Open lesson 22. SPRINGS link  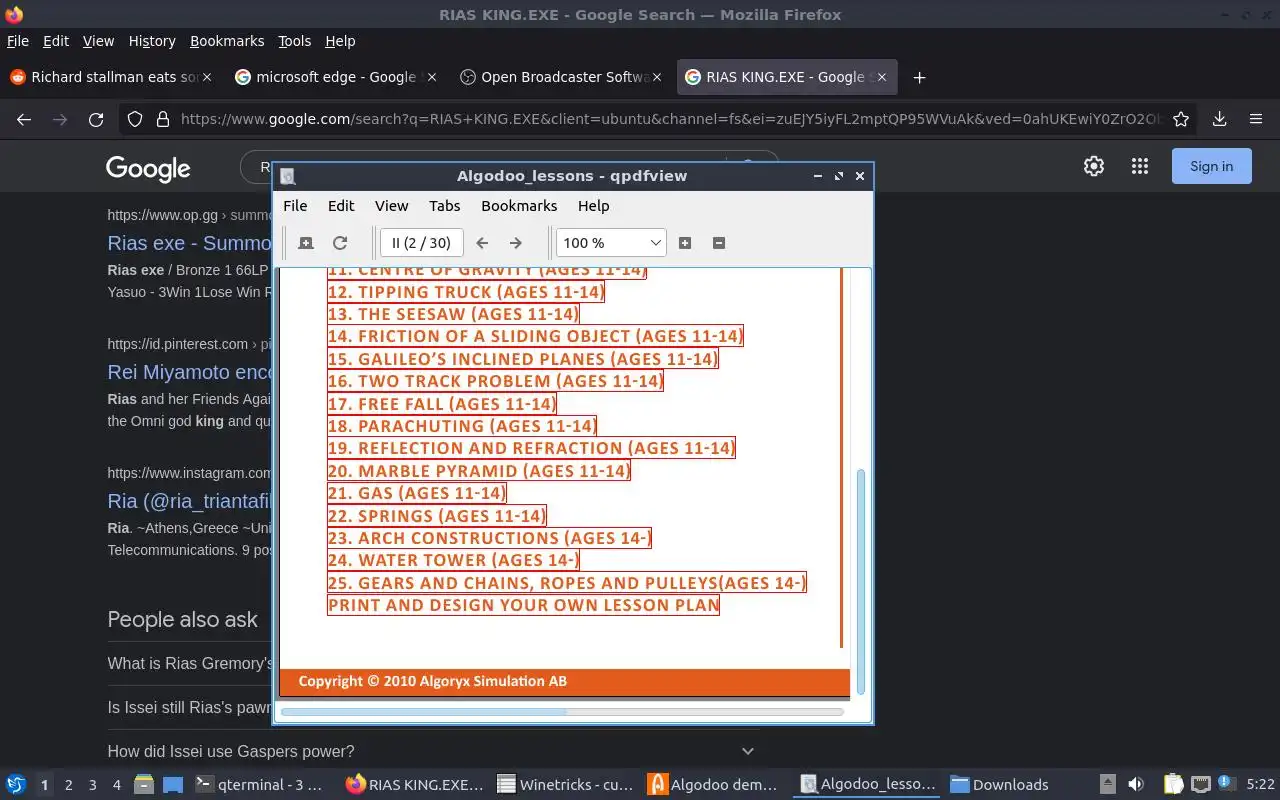[x=437, y=516]
